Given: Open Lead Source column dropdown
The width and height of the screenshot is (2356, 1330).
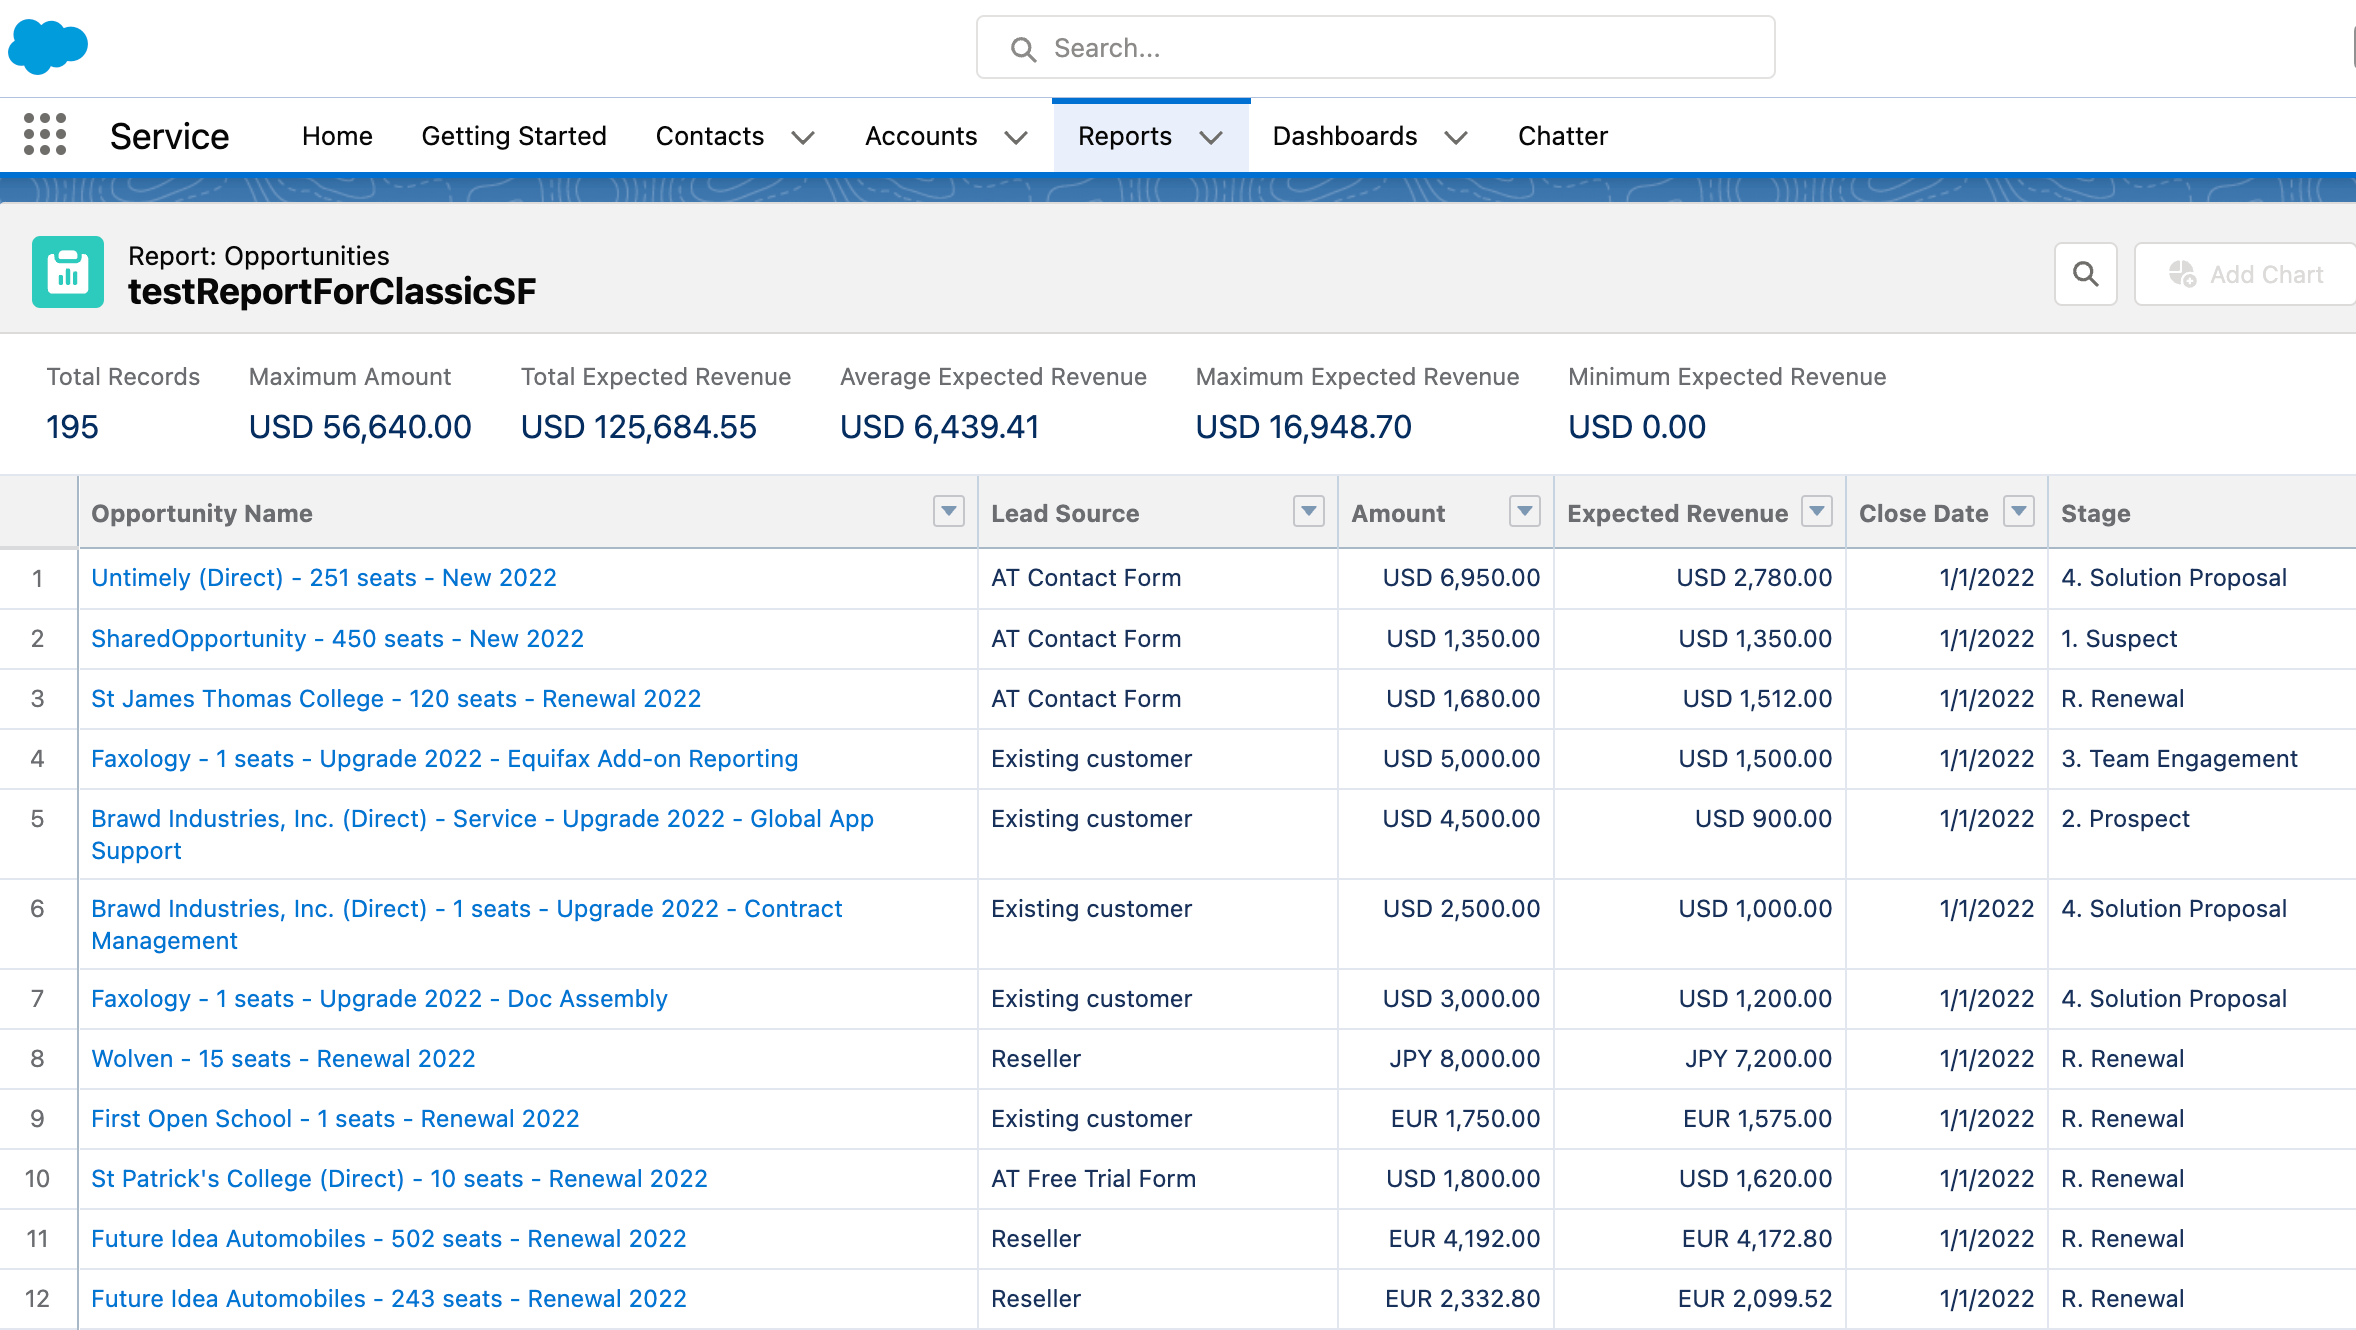Looking at the screenshot, I should click(1308, 511).
